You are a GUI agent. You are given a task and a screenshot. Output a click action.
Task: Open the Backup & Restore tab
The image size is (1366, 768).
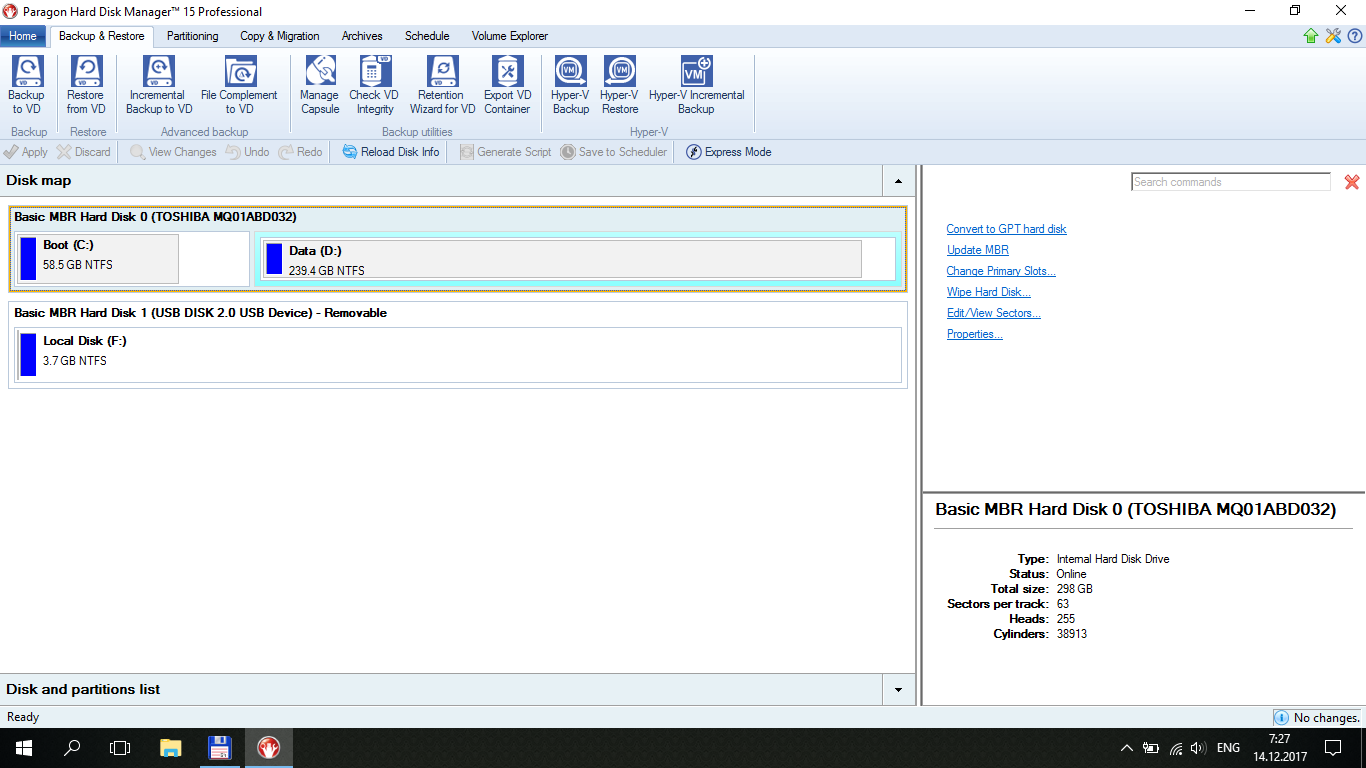[101, 36]
